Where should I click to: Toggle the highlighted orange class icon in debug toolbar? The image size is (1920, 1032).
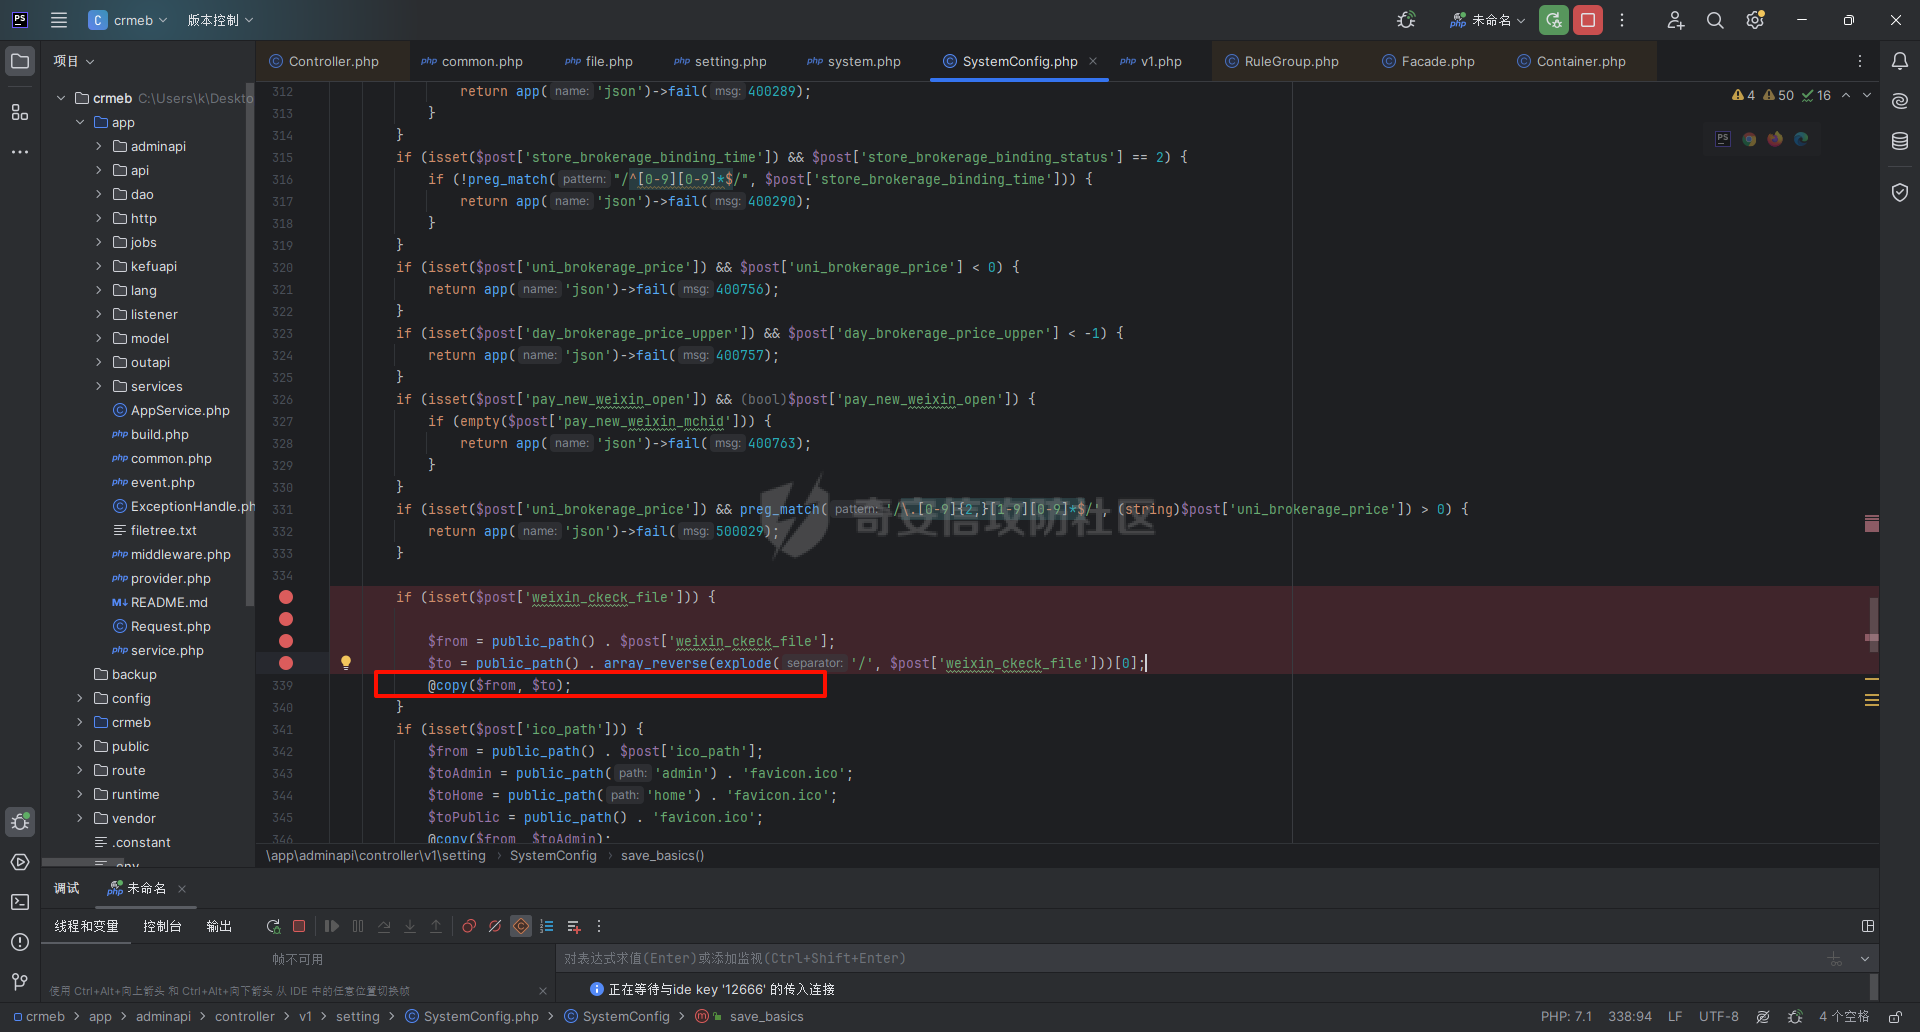coord(521,926)
